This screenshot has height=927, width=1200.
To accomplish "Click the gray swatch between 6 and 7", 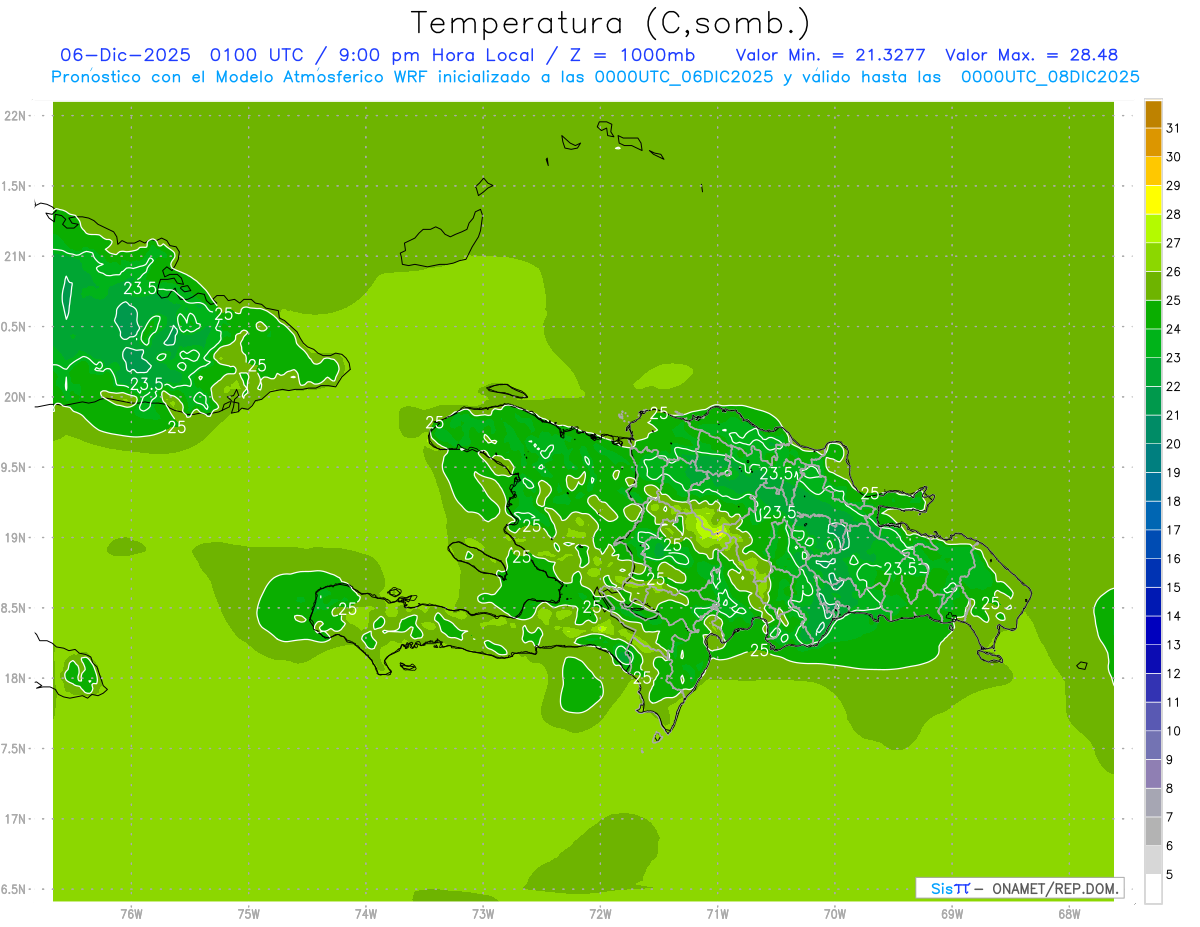I will (x=1153, y=831).
